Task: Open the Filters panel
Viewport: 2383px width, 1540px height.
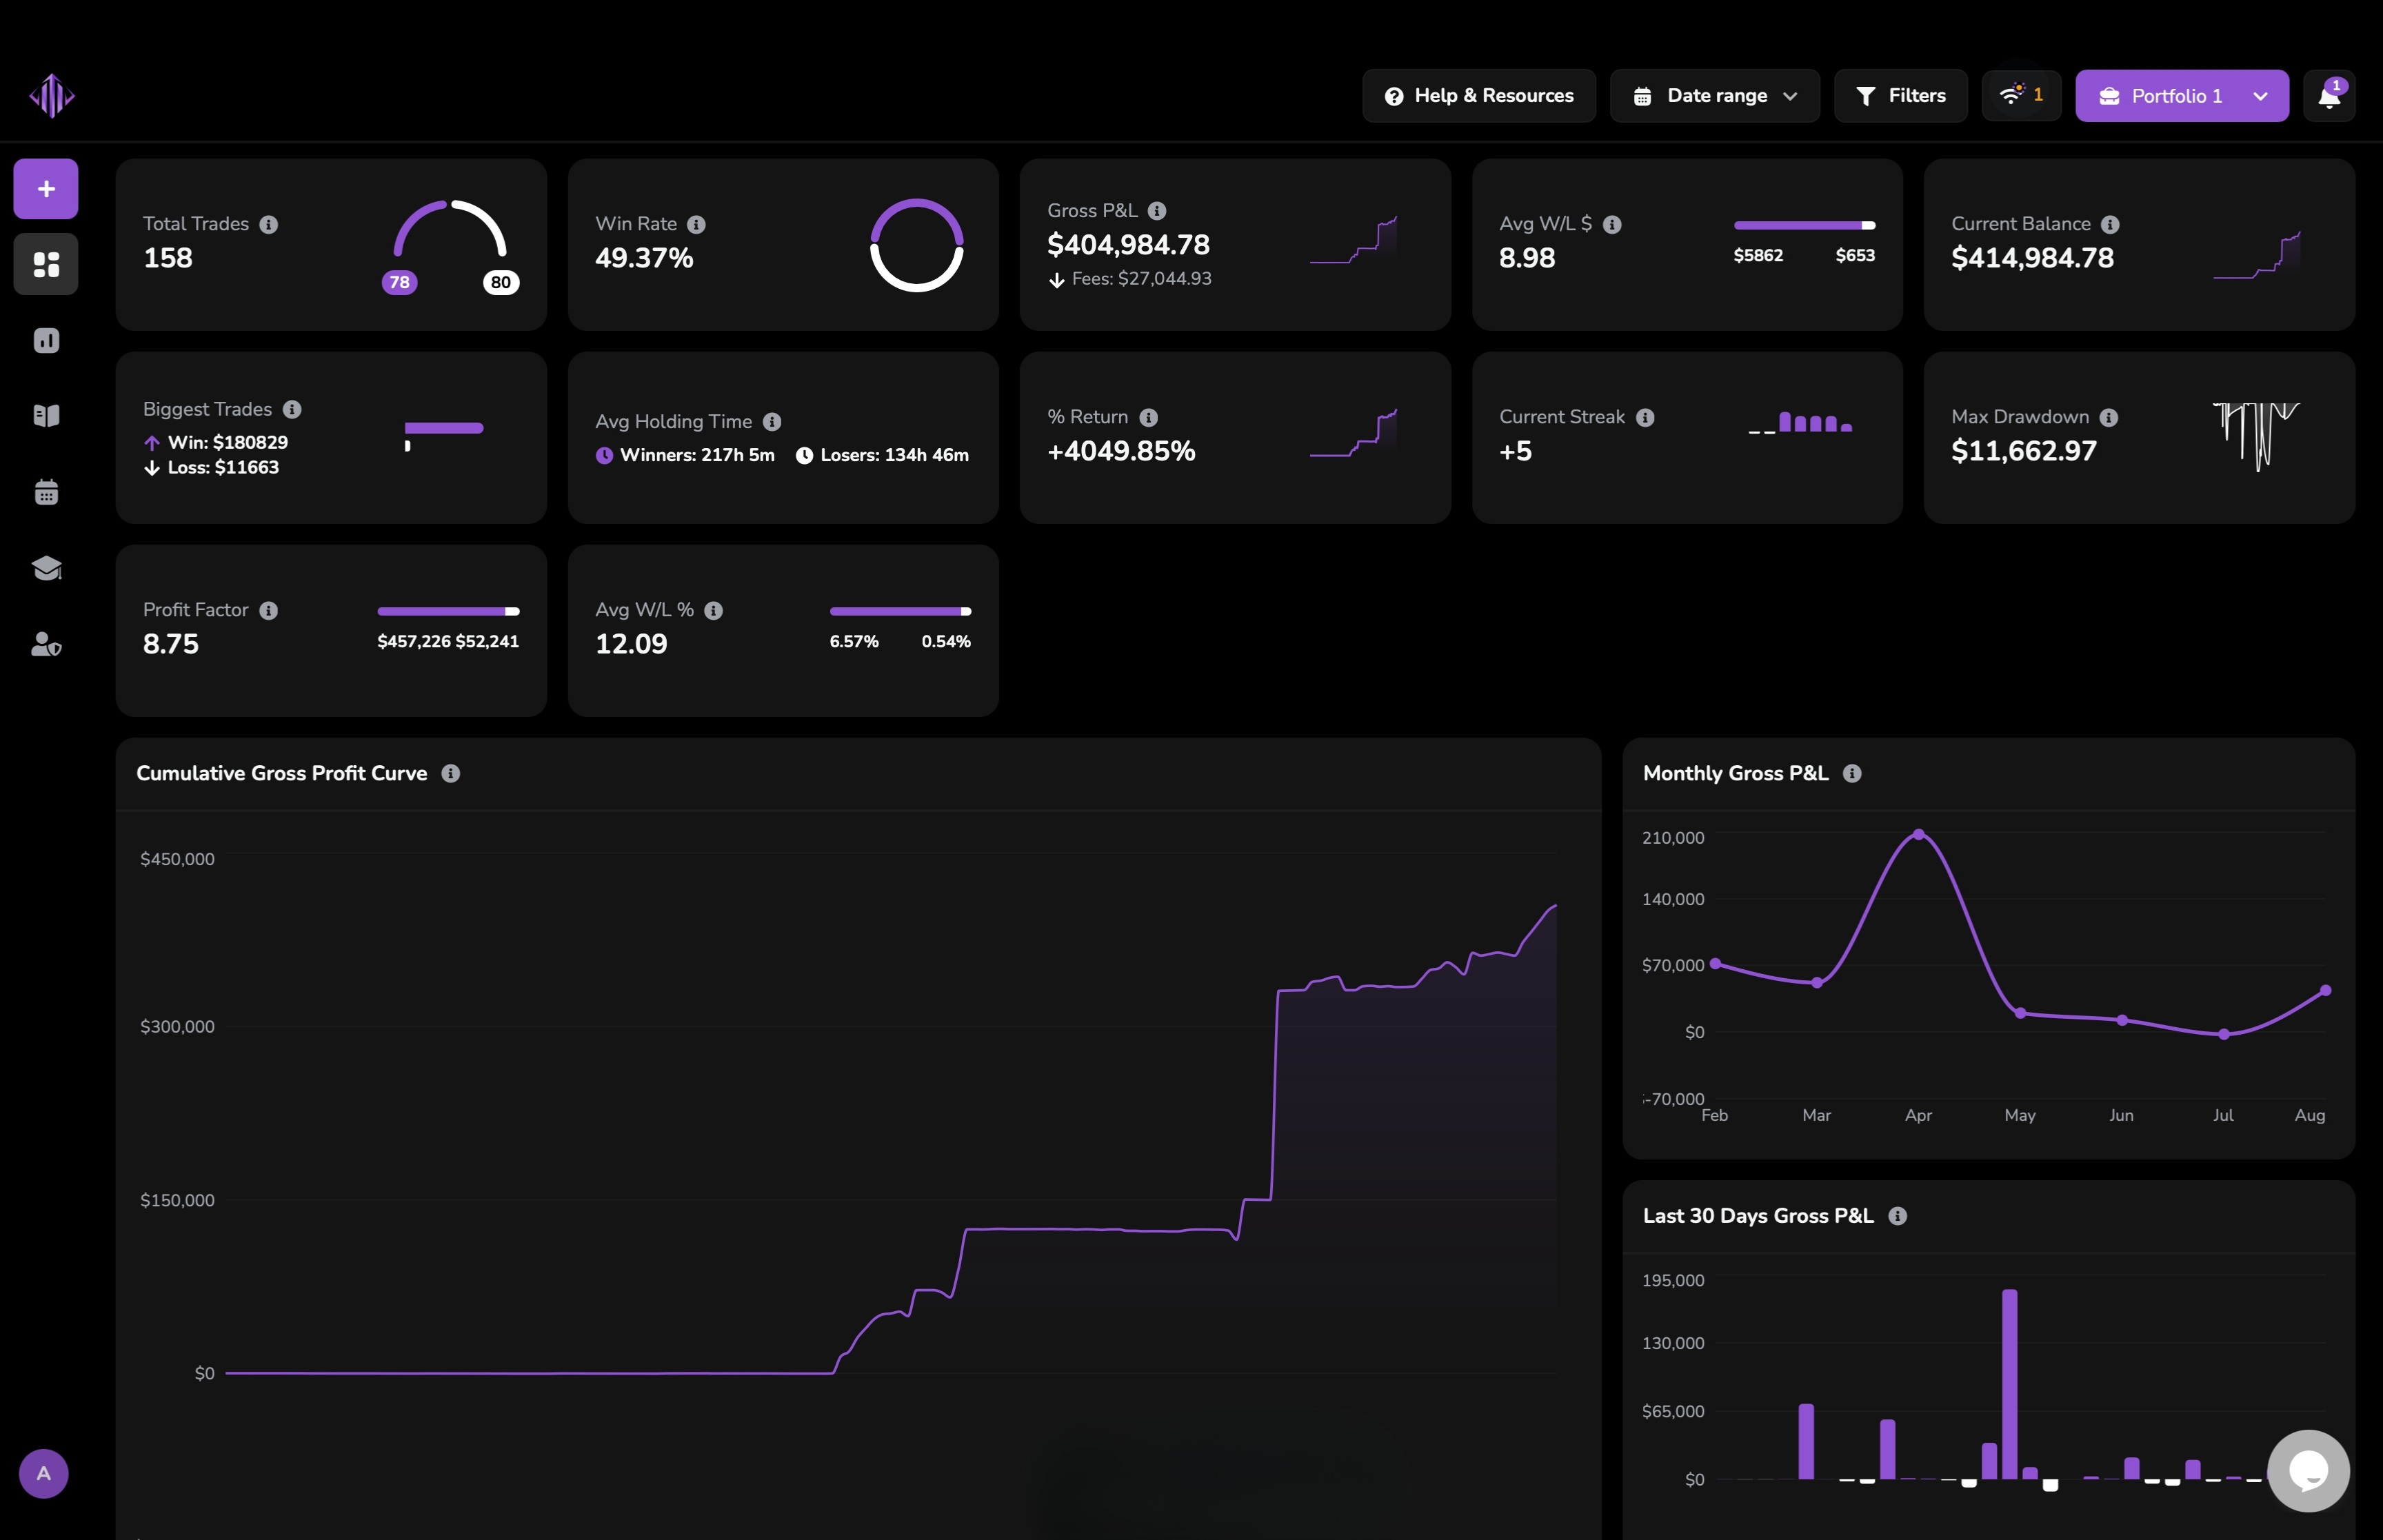Action: (1900, 96)
